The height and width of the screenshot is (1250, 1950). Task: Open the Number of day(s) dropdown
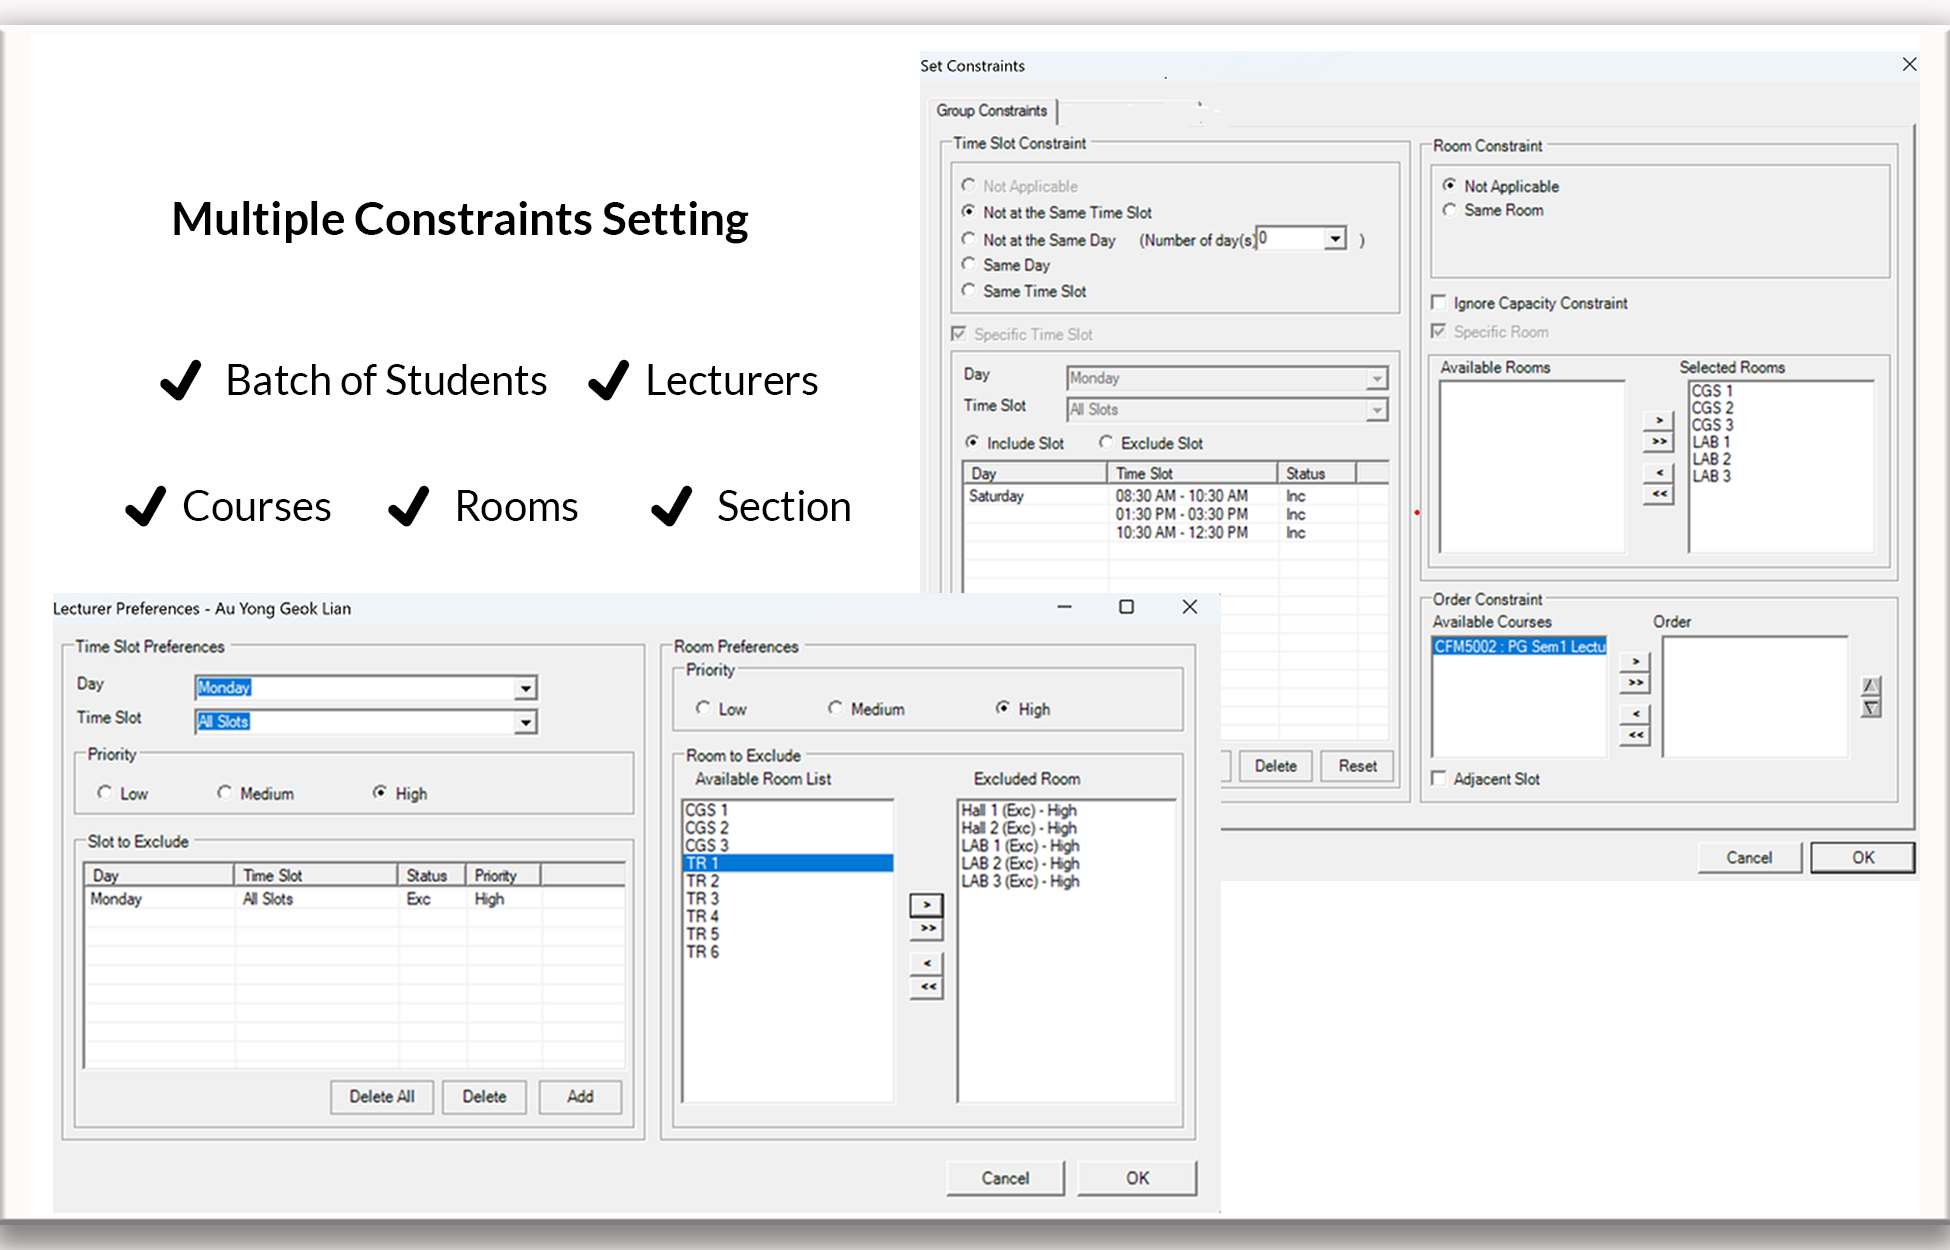[1337, 239]
